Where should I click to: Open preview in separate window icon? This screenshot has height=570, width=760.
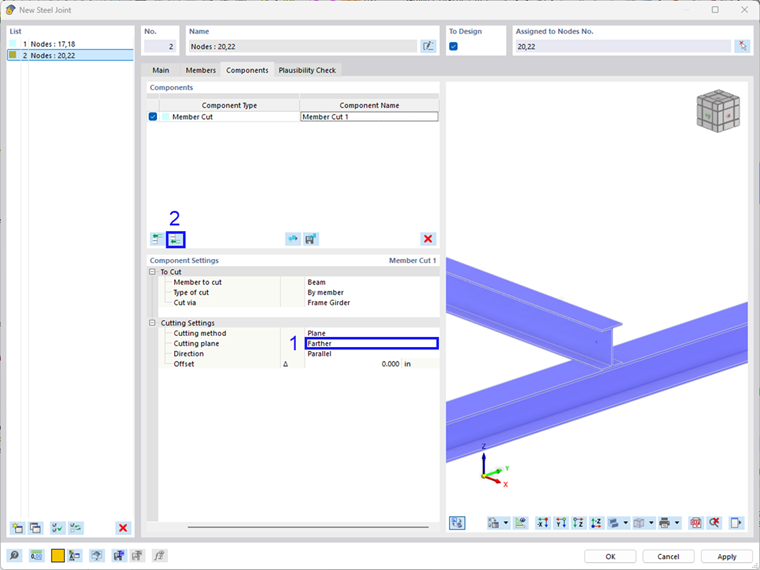pos(736,523)
